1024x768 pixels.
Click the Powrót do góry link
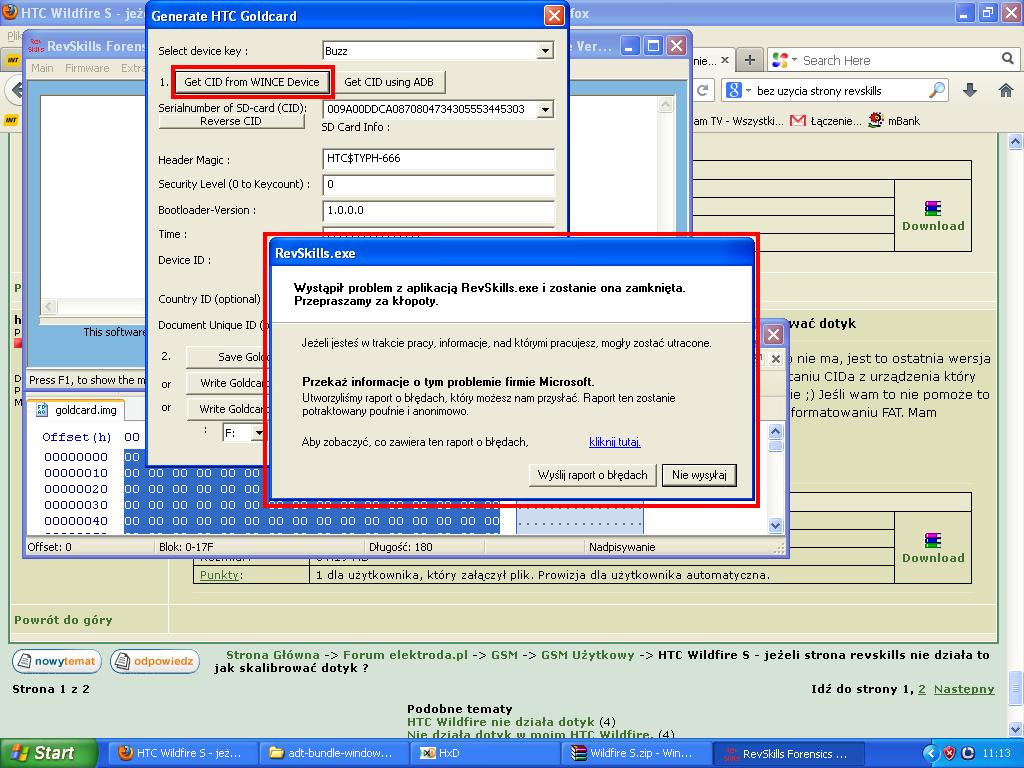[x=63, y=620]
